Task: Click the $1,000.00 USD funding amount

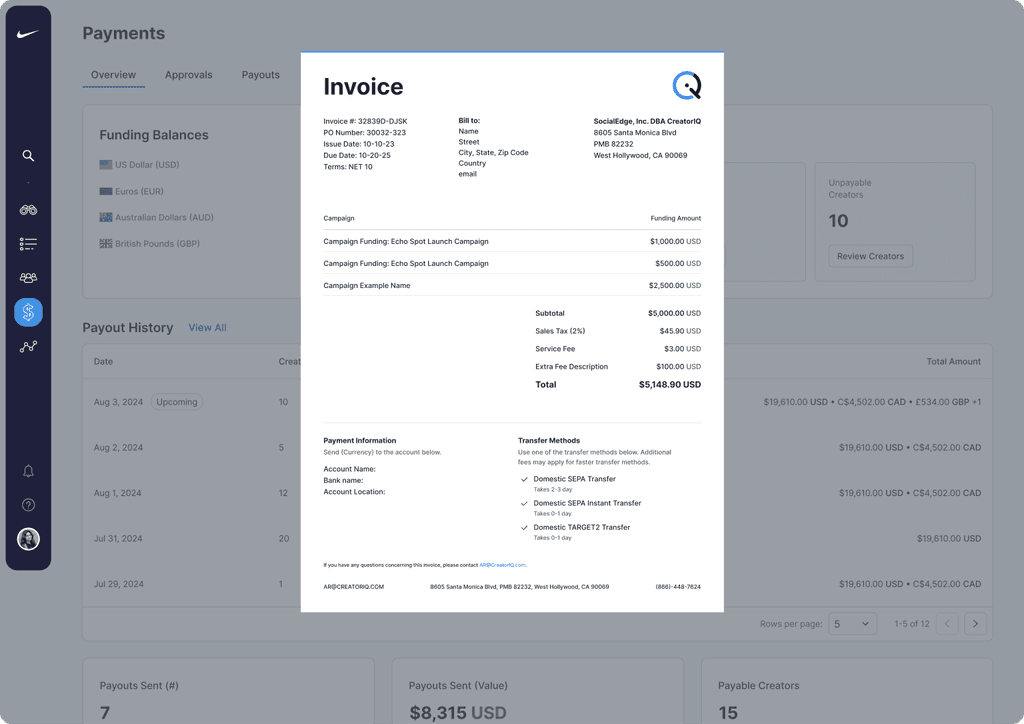Action: point(675,242)
